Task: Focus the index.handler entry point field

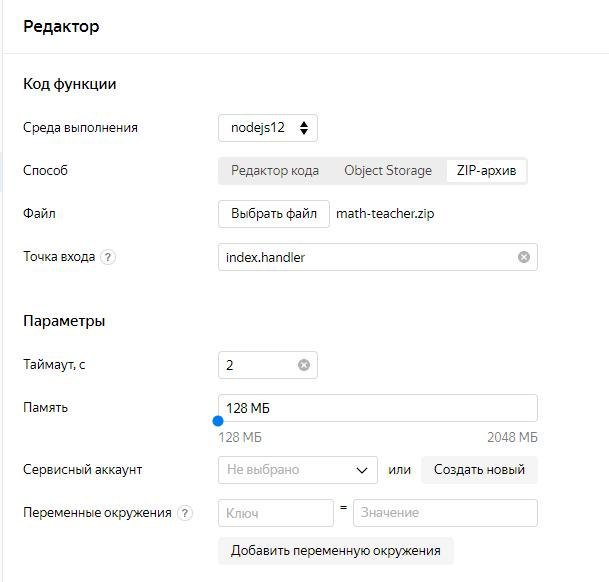Action: (378, 257)
